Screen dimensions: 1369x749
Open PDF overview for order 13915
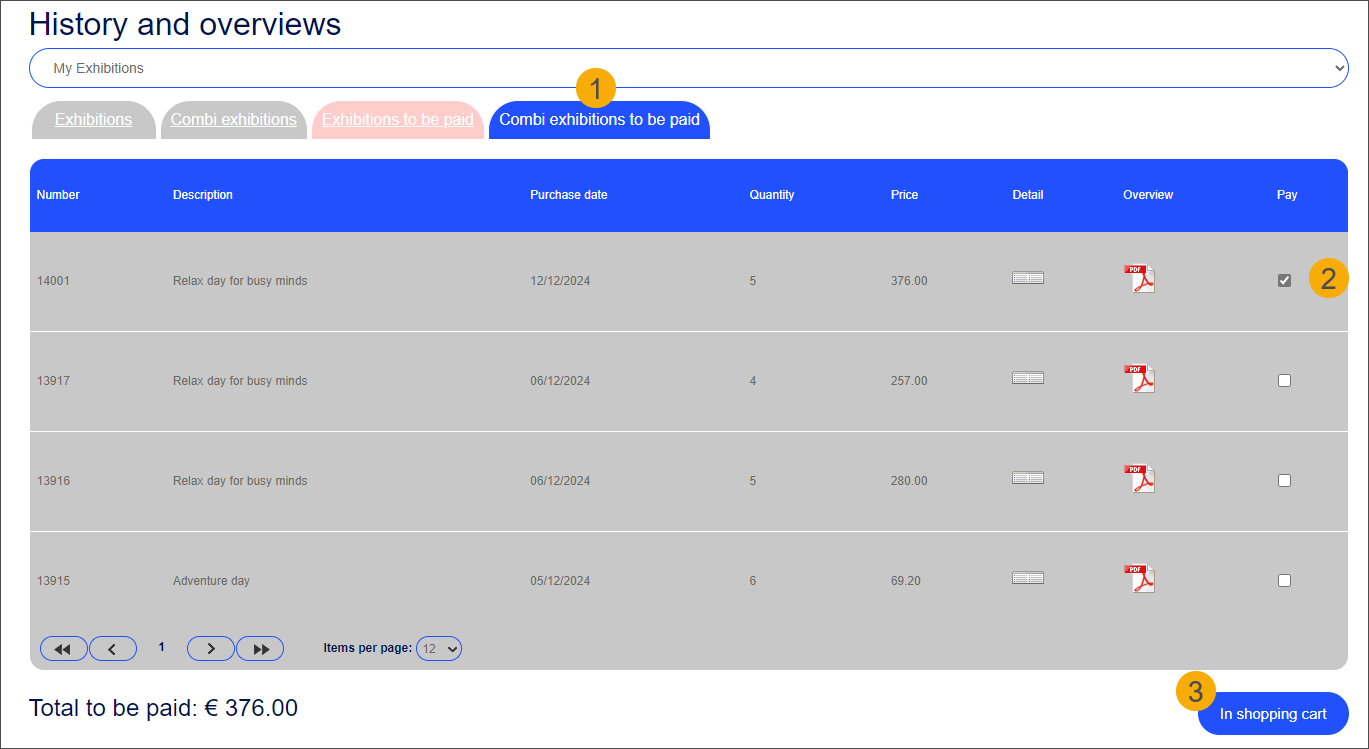tap(1139, 579)
